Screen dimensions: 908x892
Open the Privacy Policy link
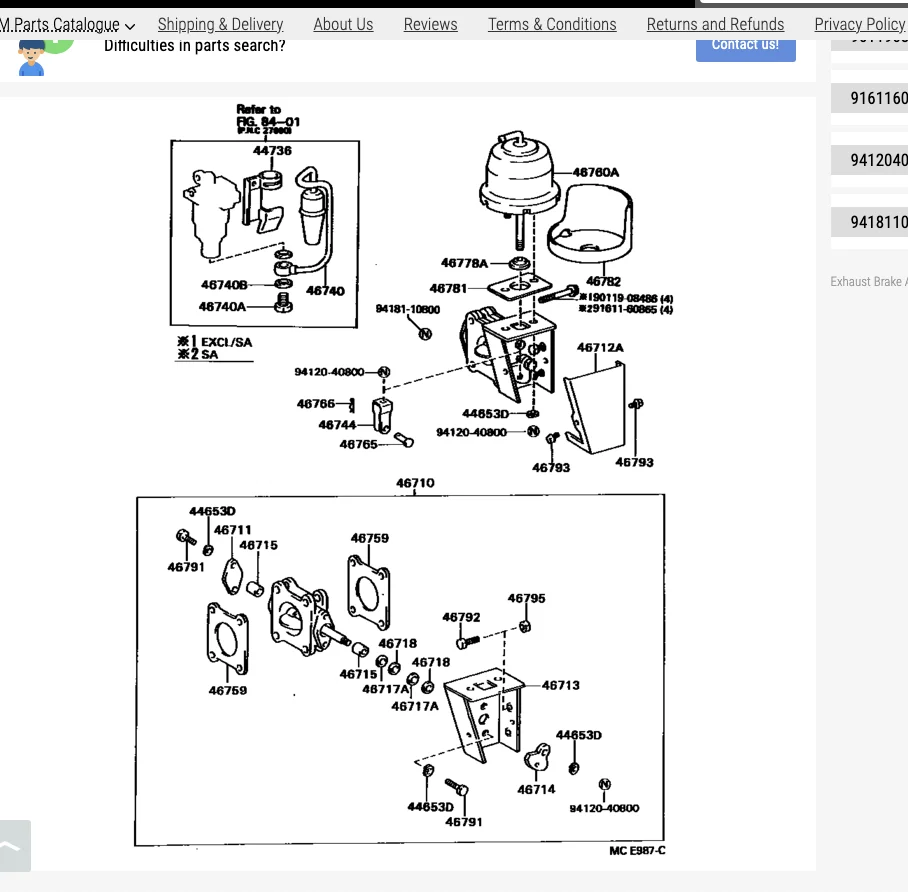860,25
